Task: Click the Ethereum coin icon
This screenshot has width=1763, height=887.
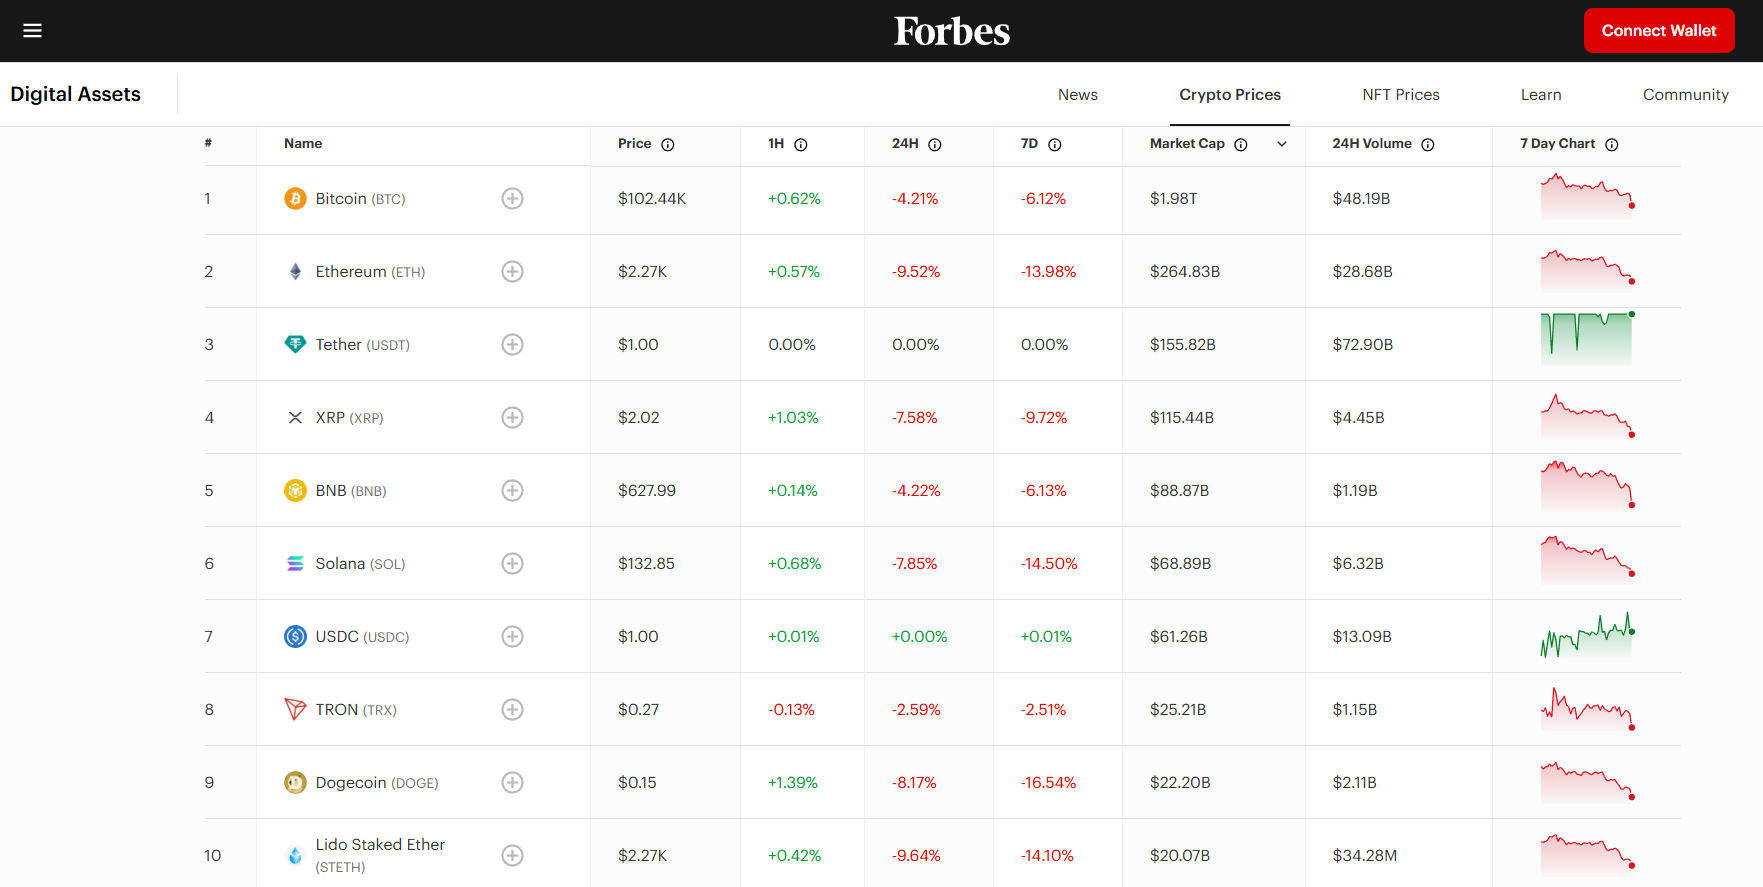Action: [x=295, y=272]
